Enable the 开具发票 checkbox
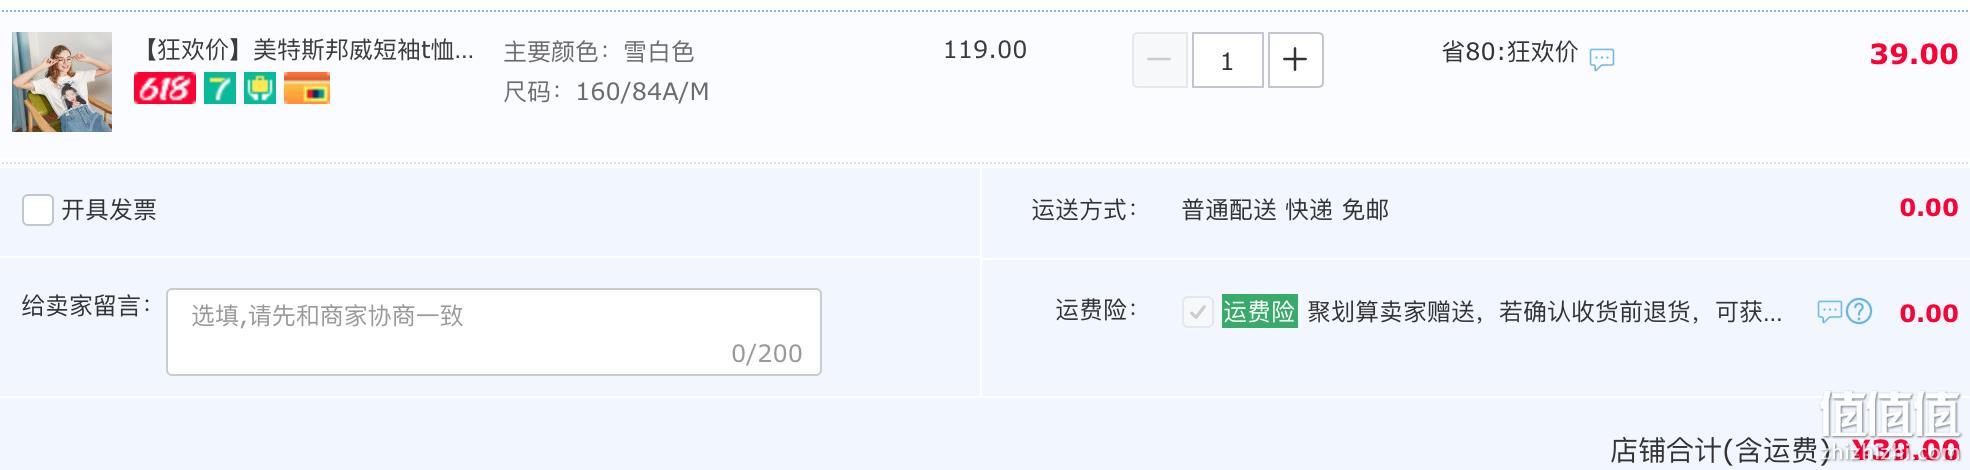The width and height of the screenshot is (1970, 470). point(38,210)
